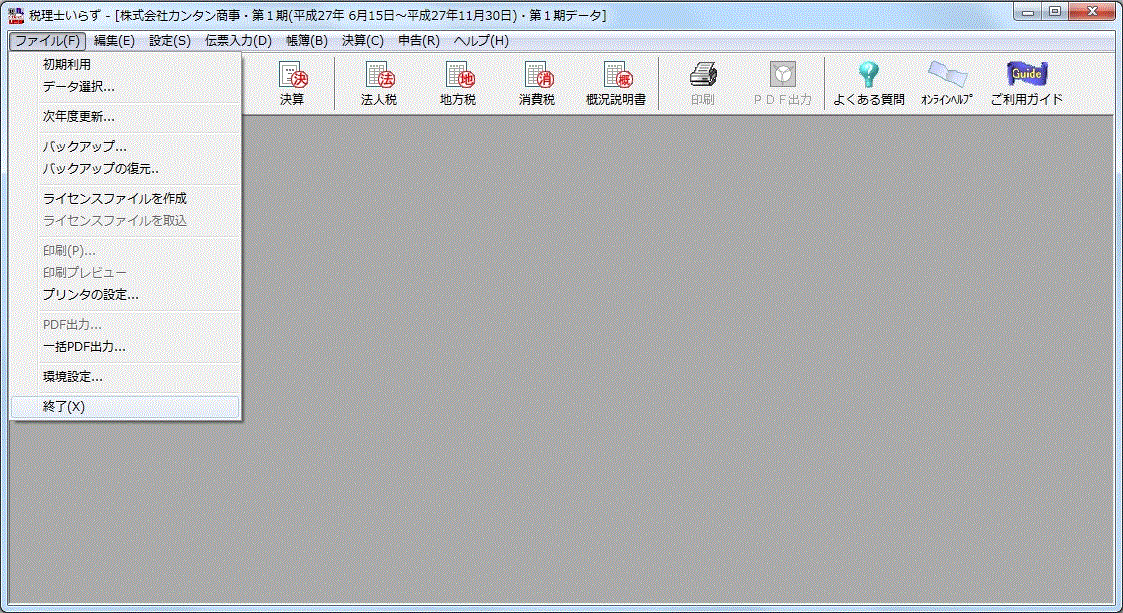Viewport: 1123px width, 613px height.
Task: Open プリンタの設定... from menu
Action: 90,295
